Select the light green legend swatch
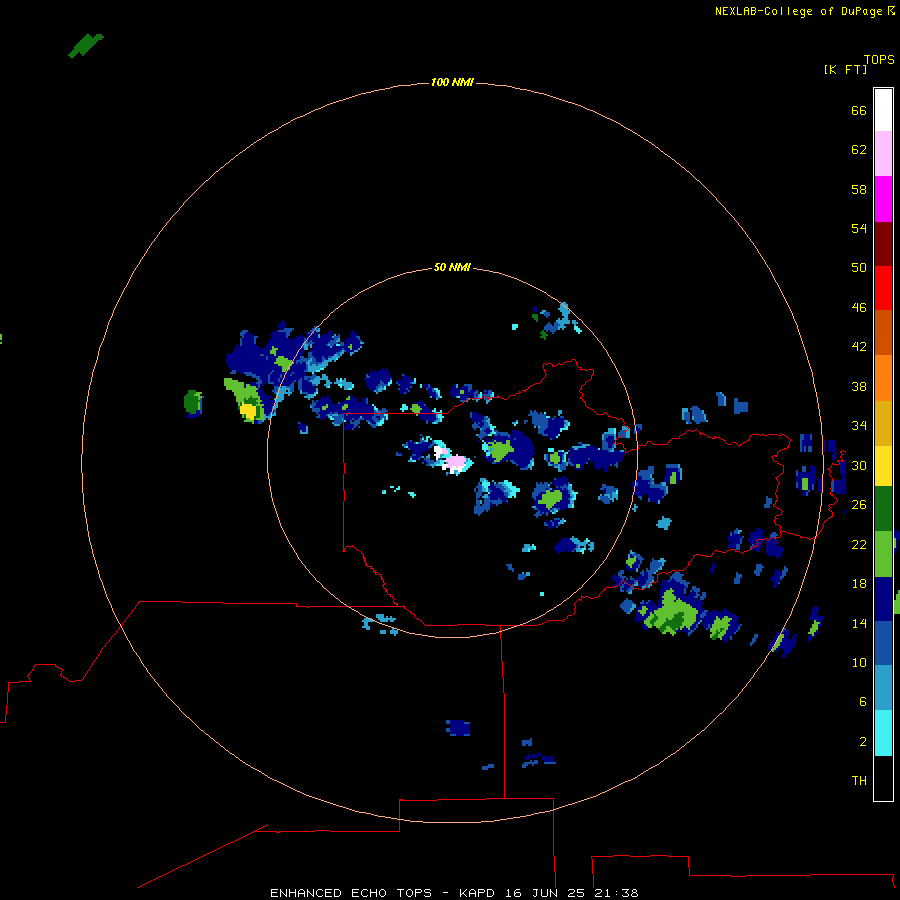The image size is (900, 900). tap(883, 554)
